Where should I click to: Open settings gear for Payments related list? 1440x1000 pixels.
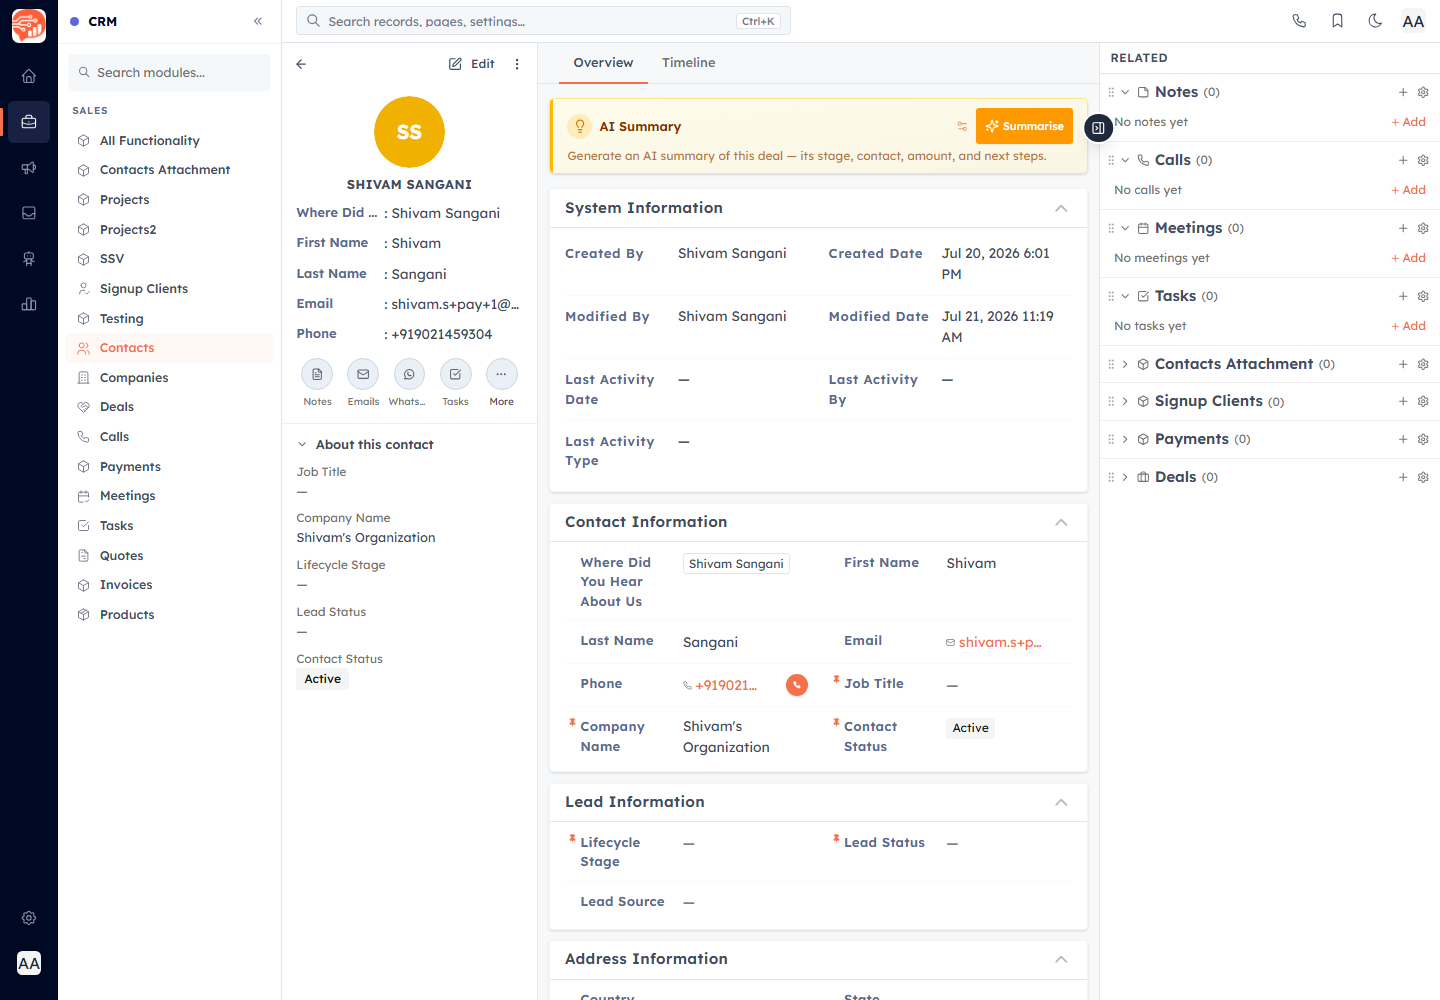click(x=1423, y=439)
